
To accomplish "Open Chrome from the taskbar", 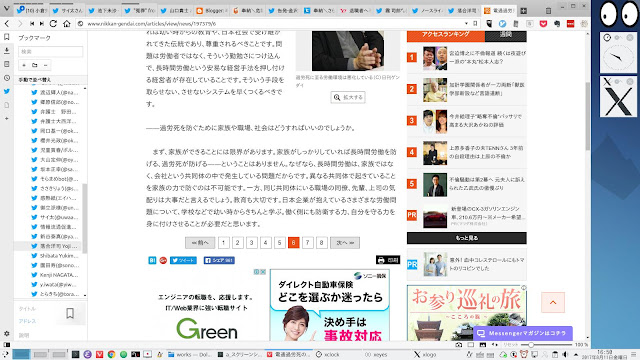I will click(111, 354).
